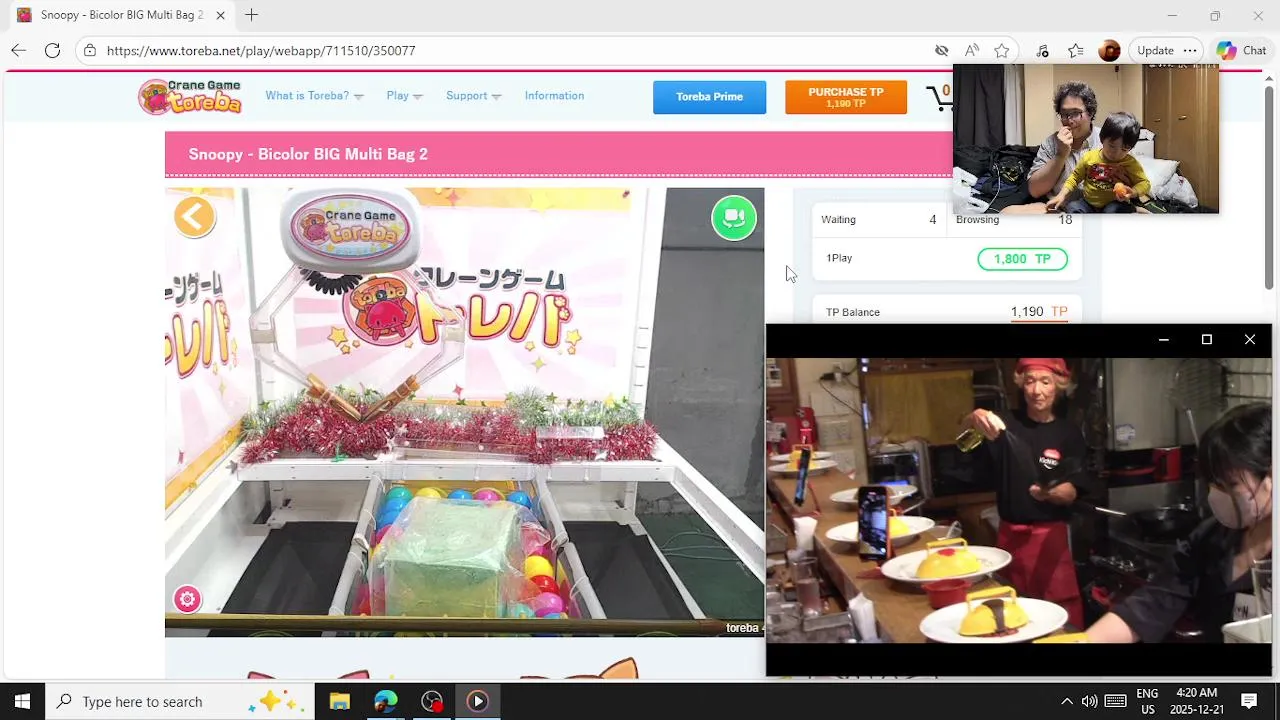Click the PURCHASE TP button
The image size is (1280, 720).
(846, 97)
